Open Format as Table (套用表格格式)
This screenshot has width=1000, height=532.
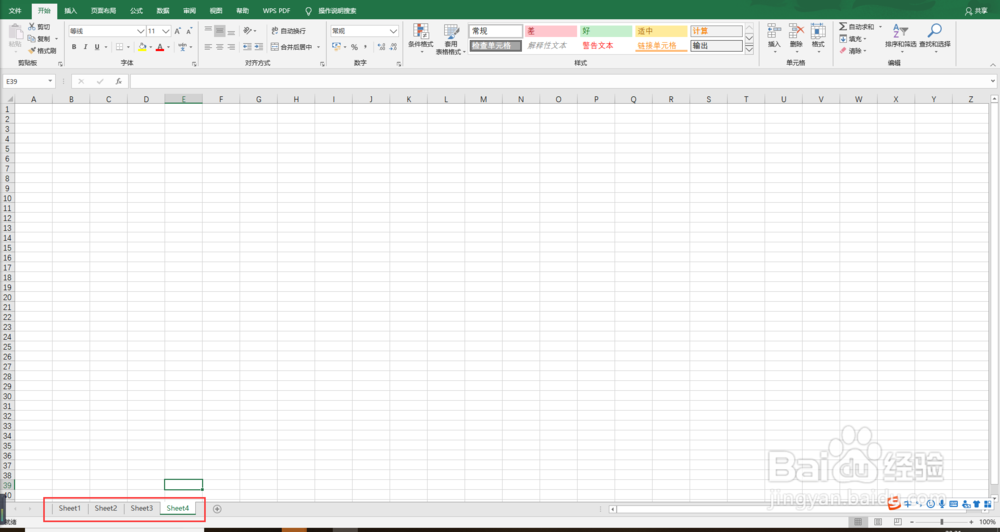click(452, 38)
